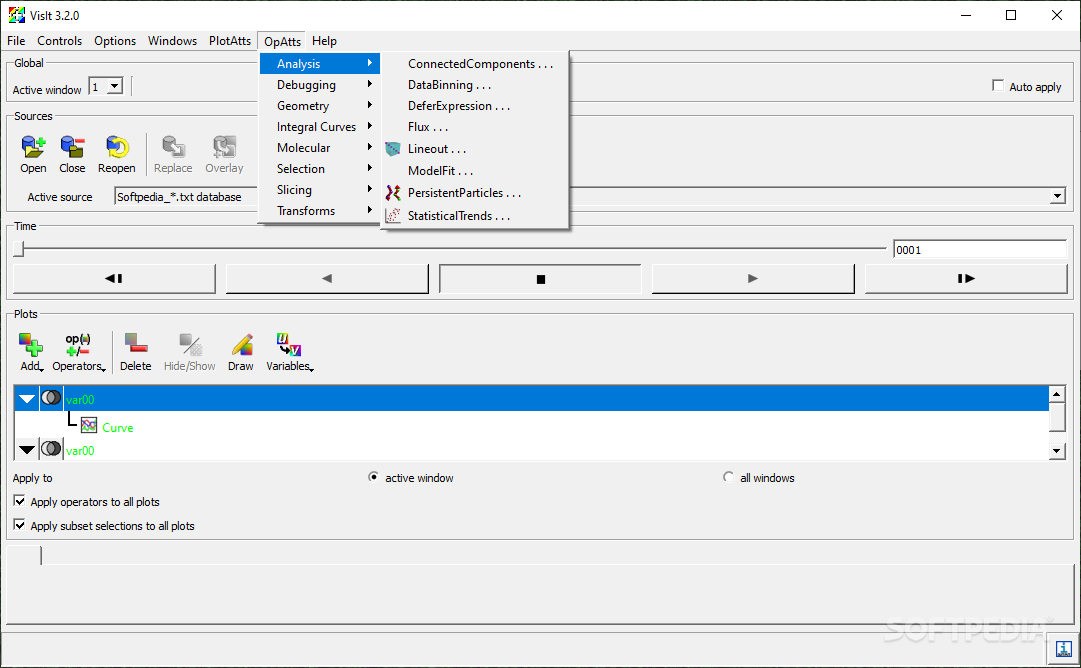Click the time slider handle

pos(19,248)
